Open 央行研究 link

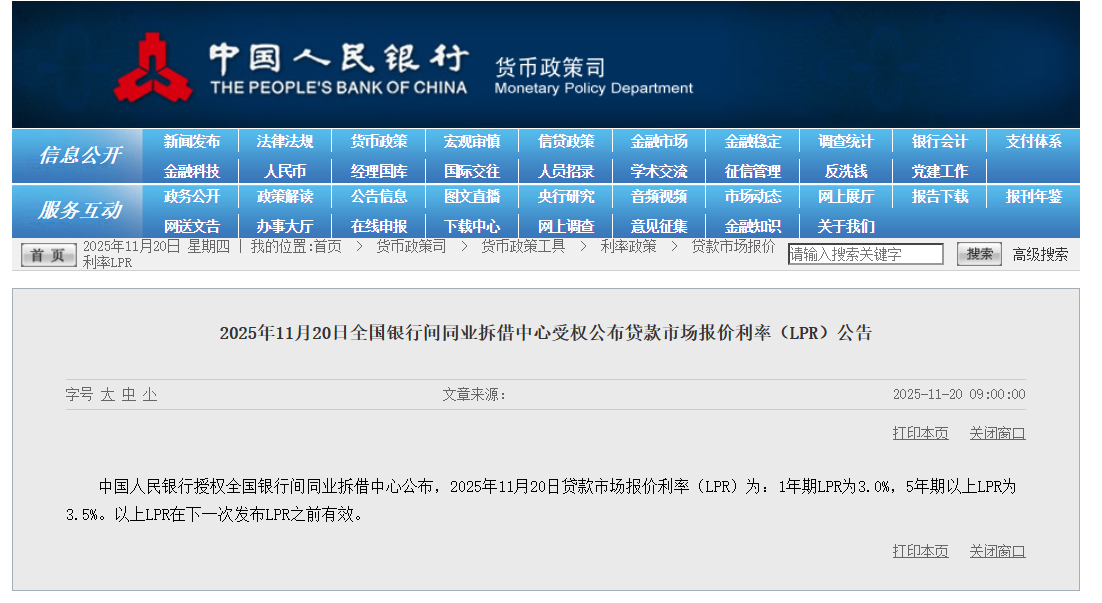click(x=566, y=196)
